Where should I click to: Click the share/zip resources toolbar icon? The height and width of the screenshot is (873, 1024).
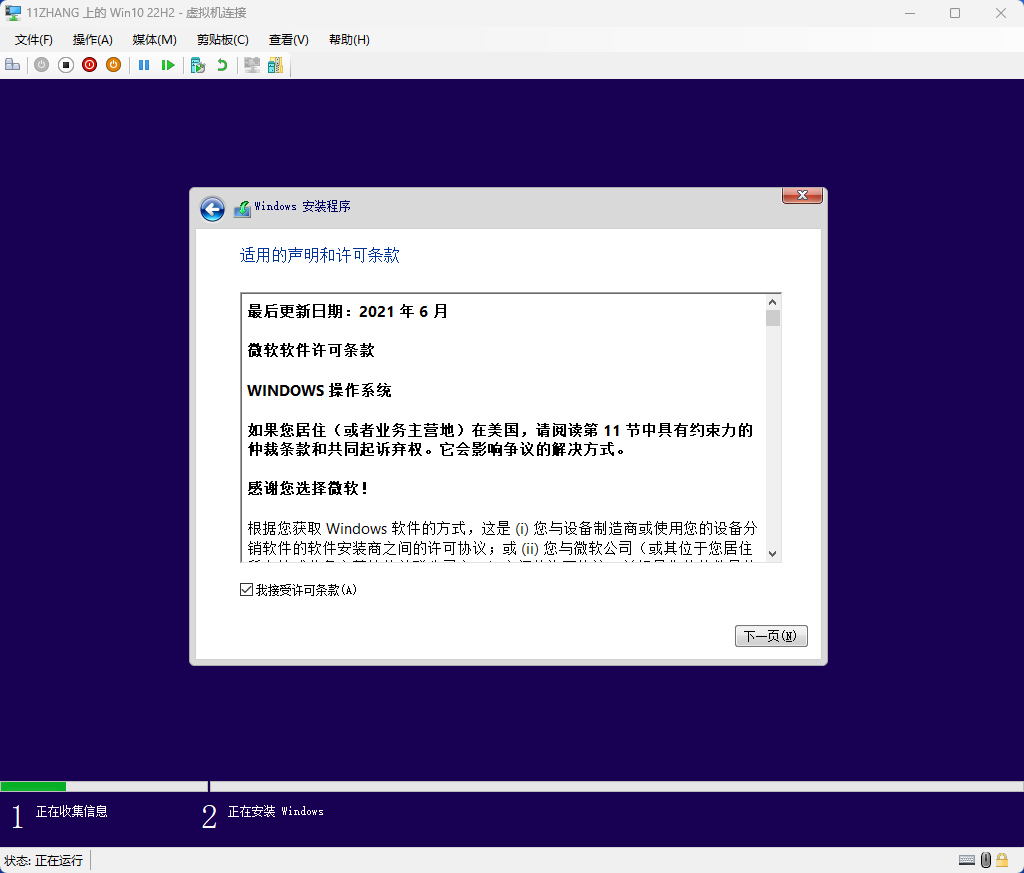click(x=276, y=65)
